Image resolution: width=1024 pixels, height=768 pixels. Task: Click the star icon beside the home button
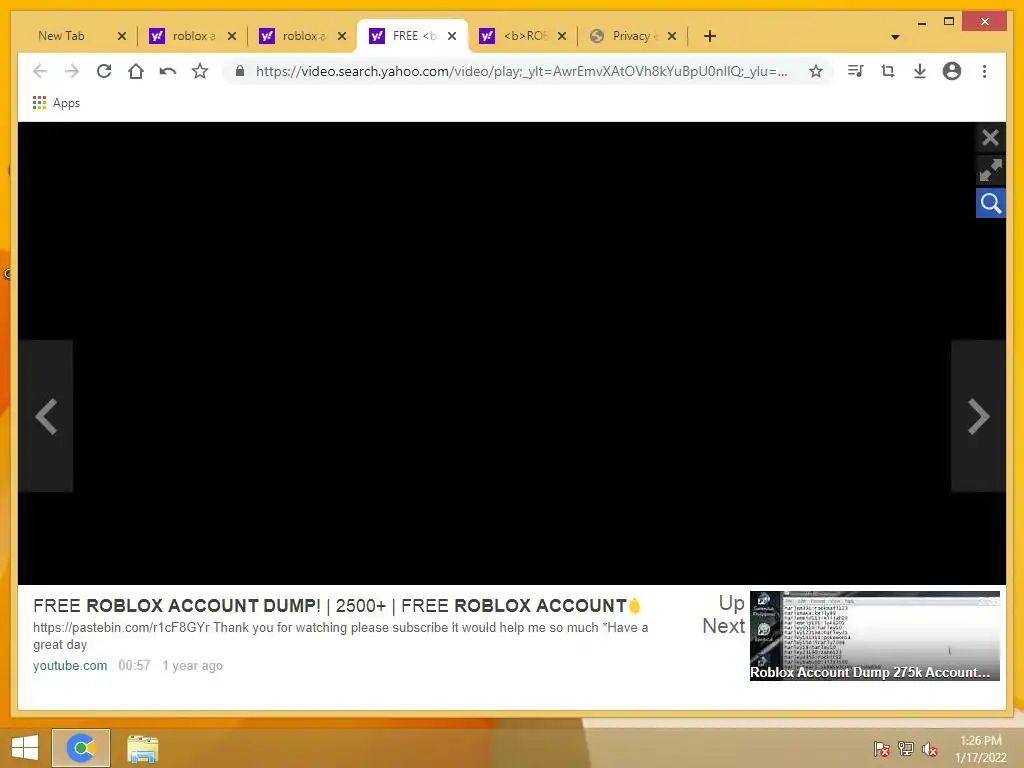[x=200, y=71]
